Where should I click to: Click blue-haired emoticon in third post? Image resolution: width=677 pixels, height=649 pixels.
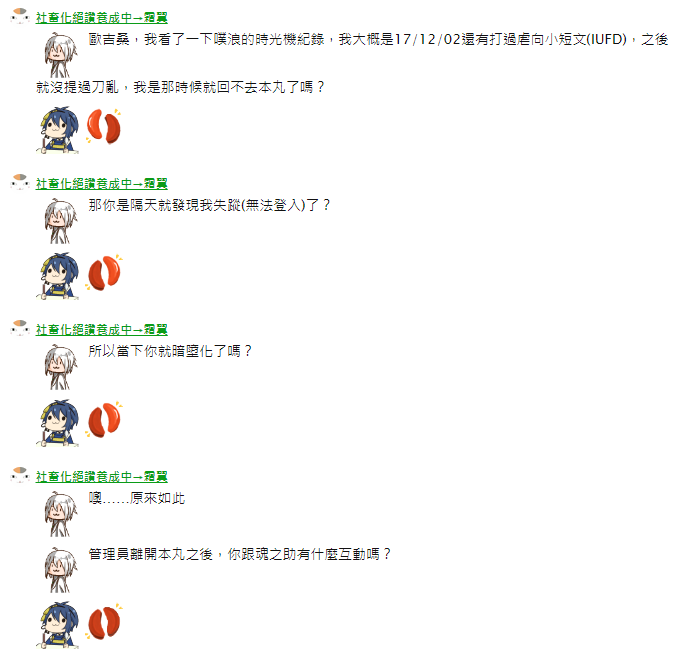[x=58, y=423]
